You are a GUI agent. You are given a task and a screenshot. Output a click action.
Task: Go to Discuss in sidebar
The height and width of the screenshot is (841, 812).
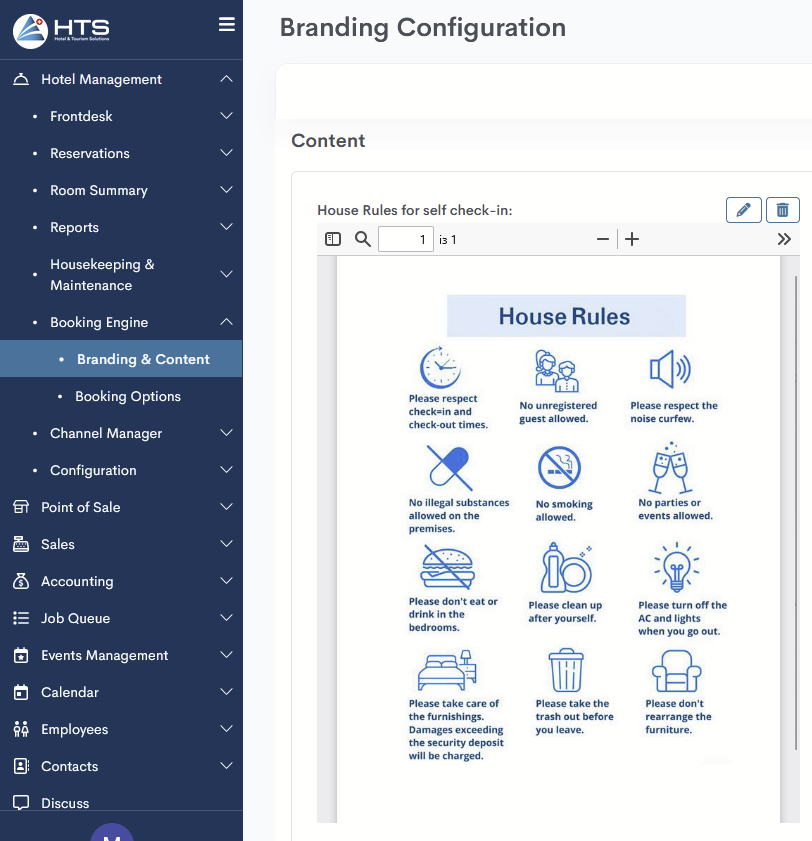pyautogui.click(x=65, y=803)
